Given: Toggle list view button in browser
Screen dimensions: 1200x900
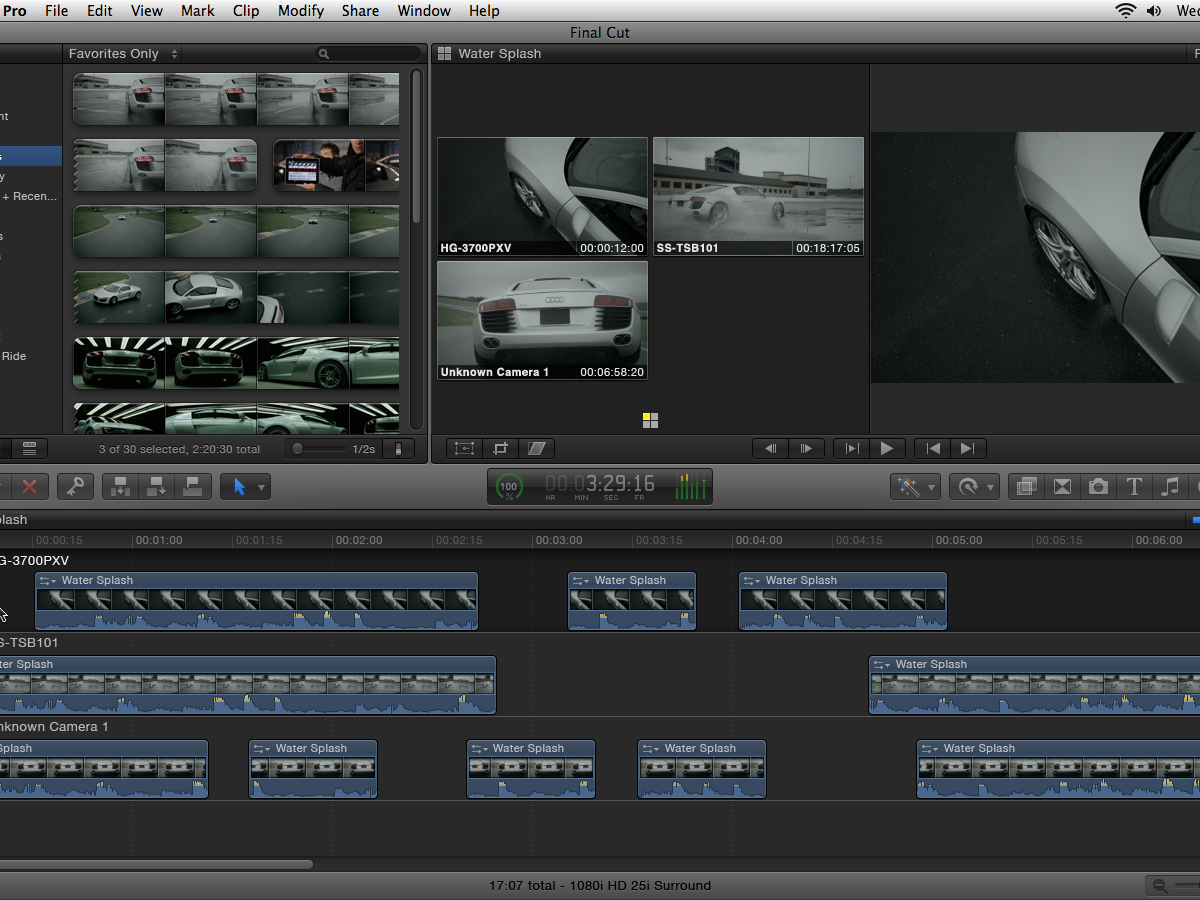Looking at the screenshot, I should tap(29, 449).
